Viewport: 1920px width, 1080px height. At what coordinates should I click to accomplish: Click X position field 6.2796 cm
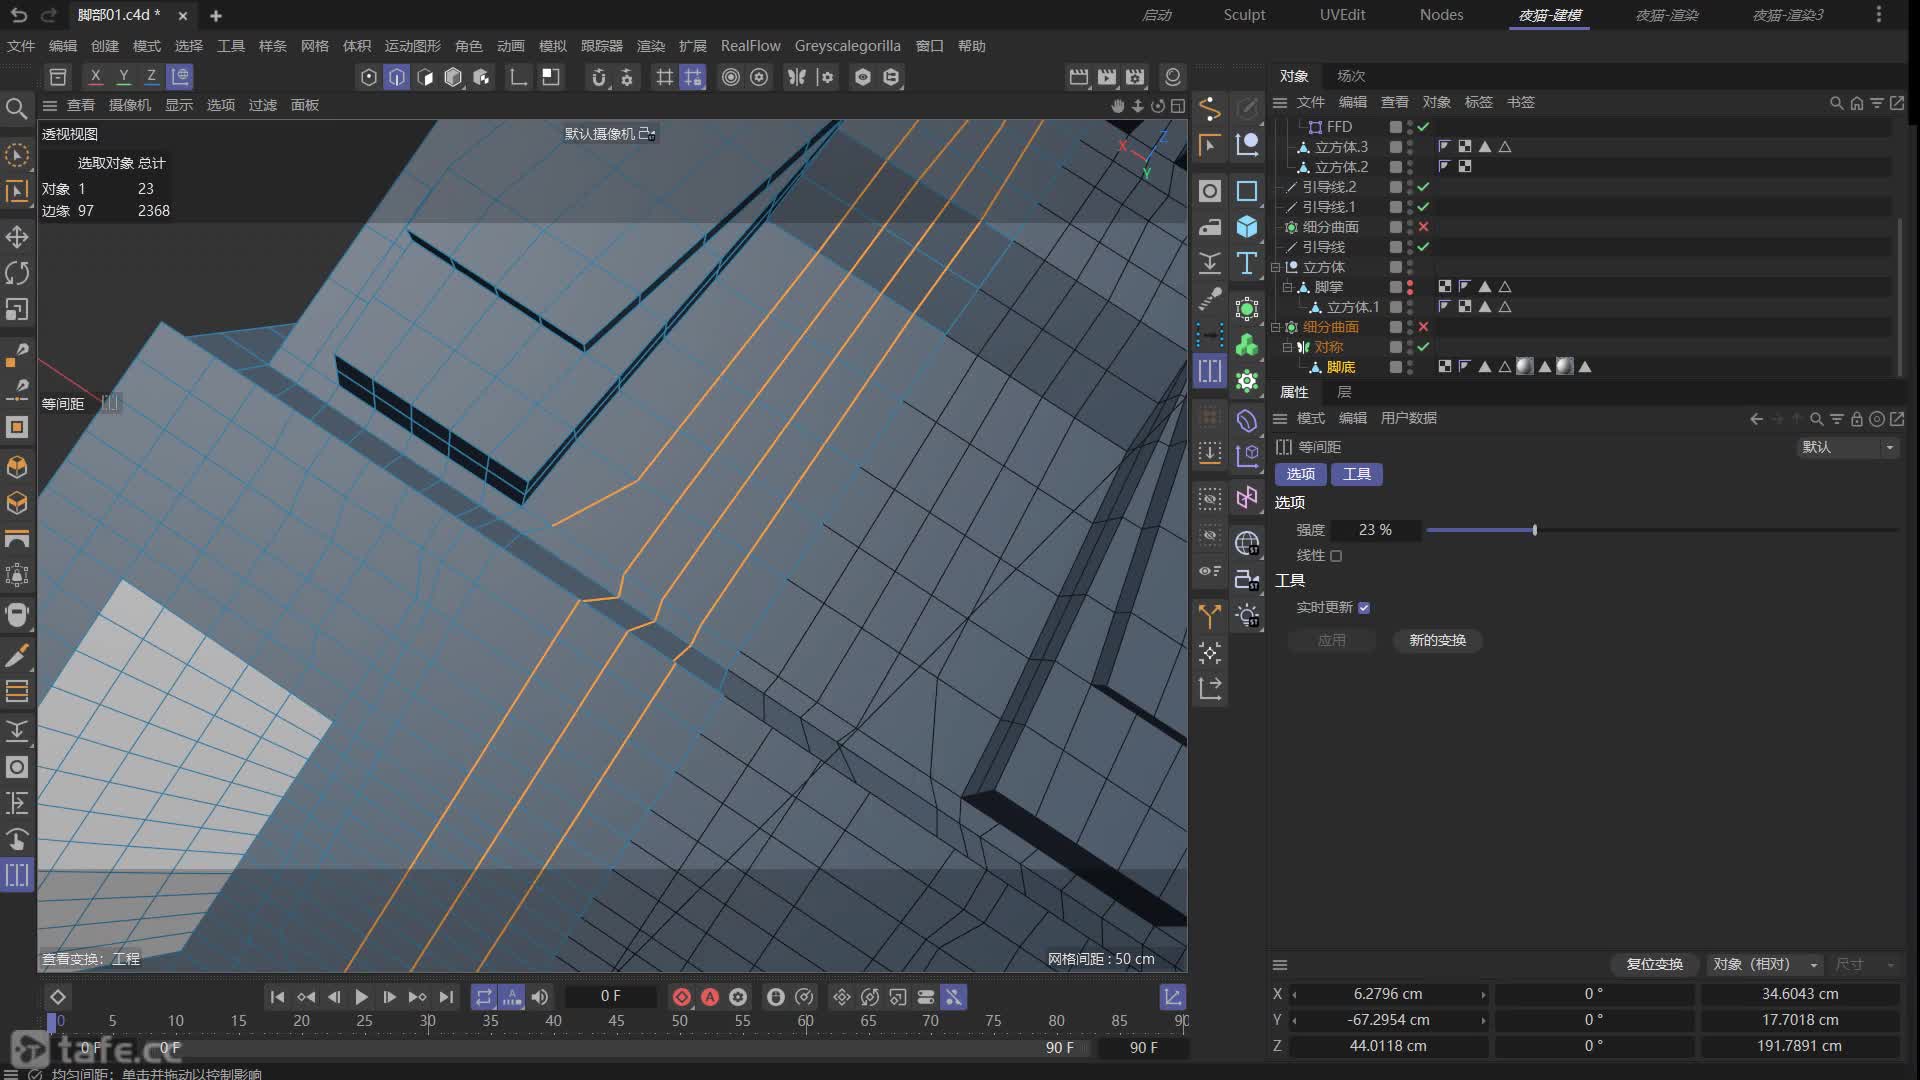coord(1388,994)
